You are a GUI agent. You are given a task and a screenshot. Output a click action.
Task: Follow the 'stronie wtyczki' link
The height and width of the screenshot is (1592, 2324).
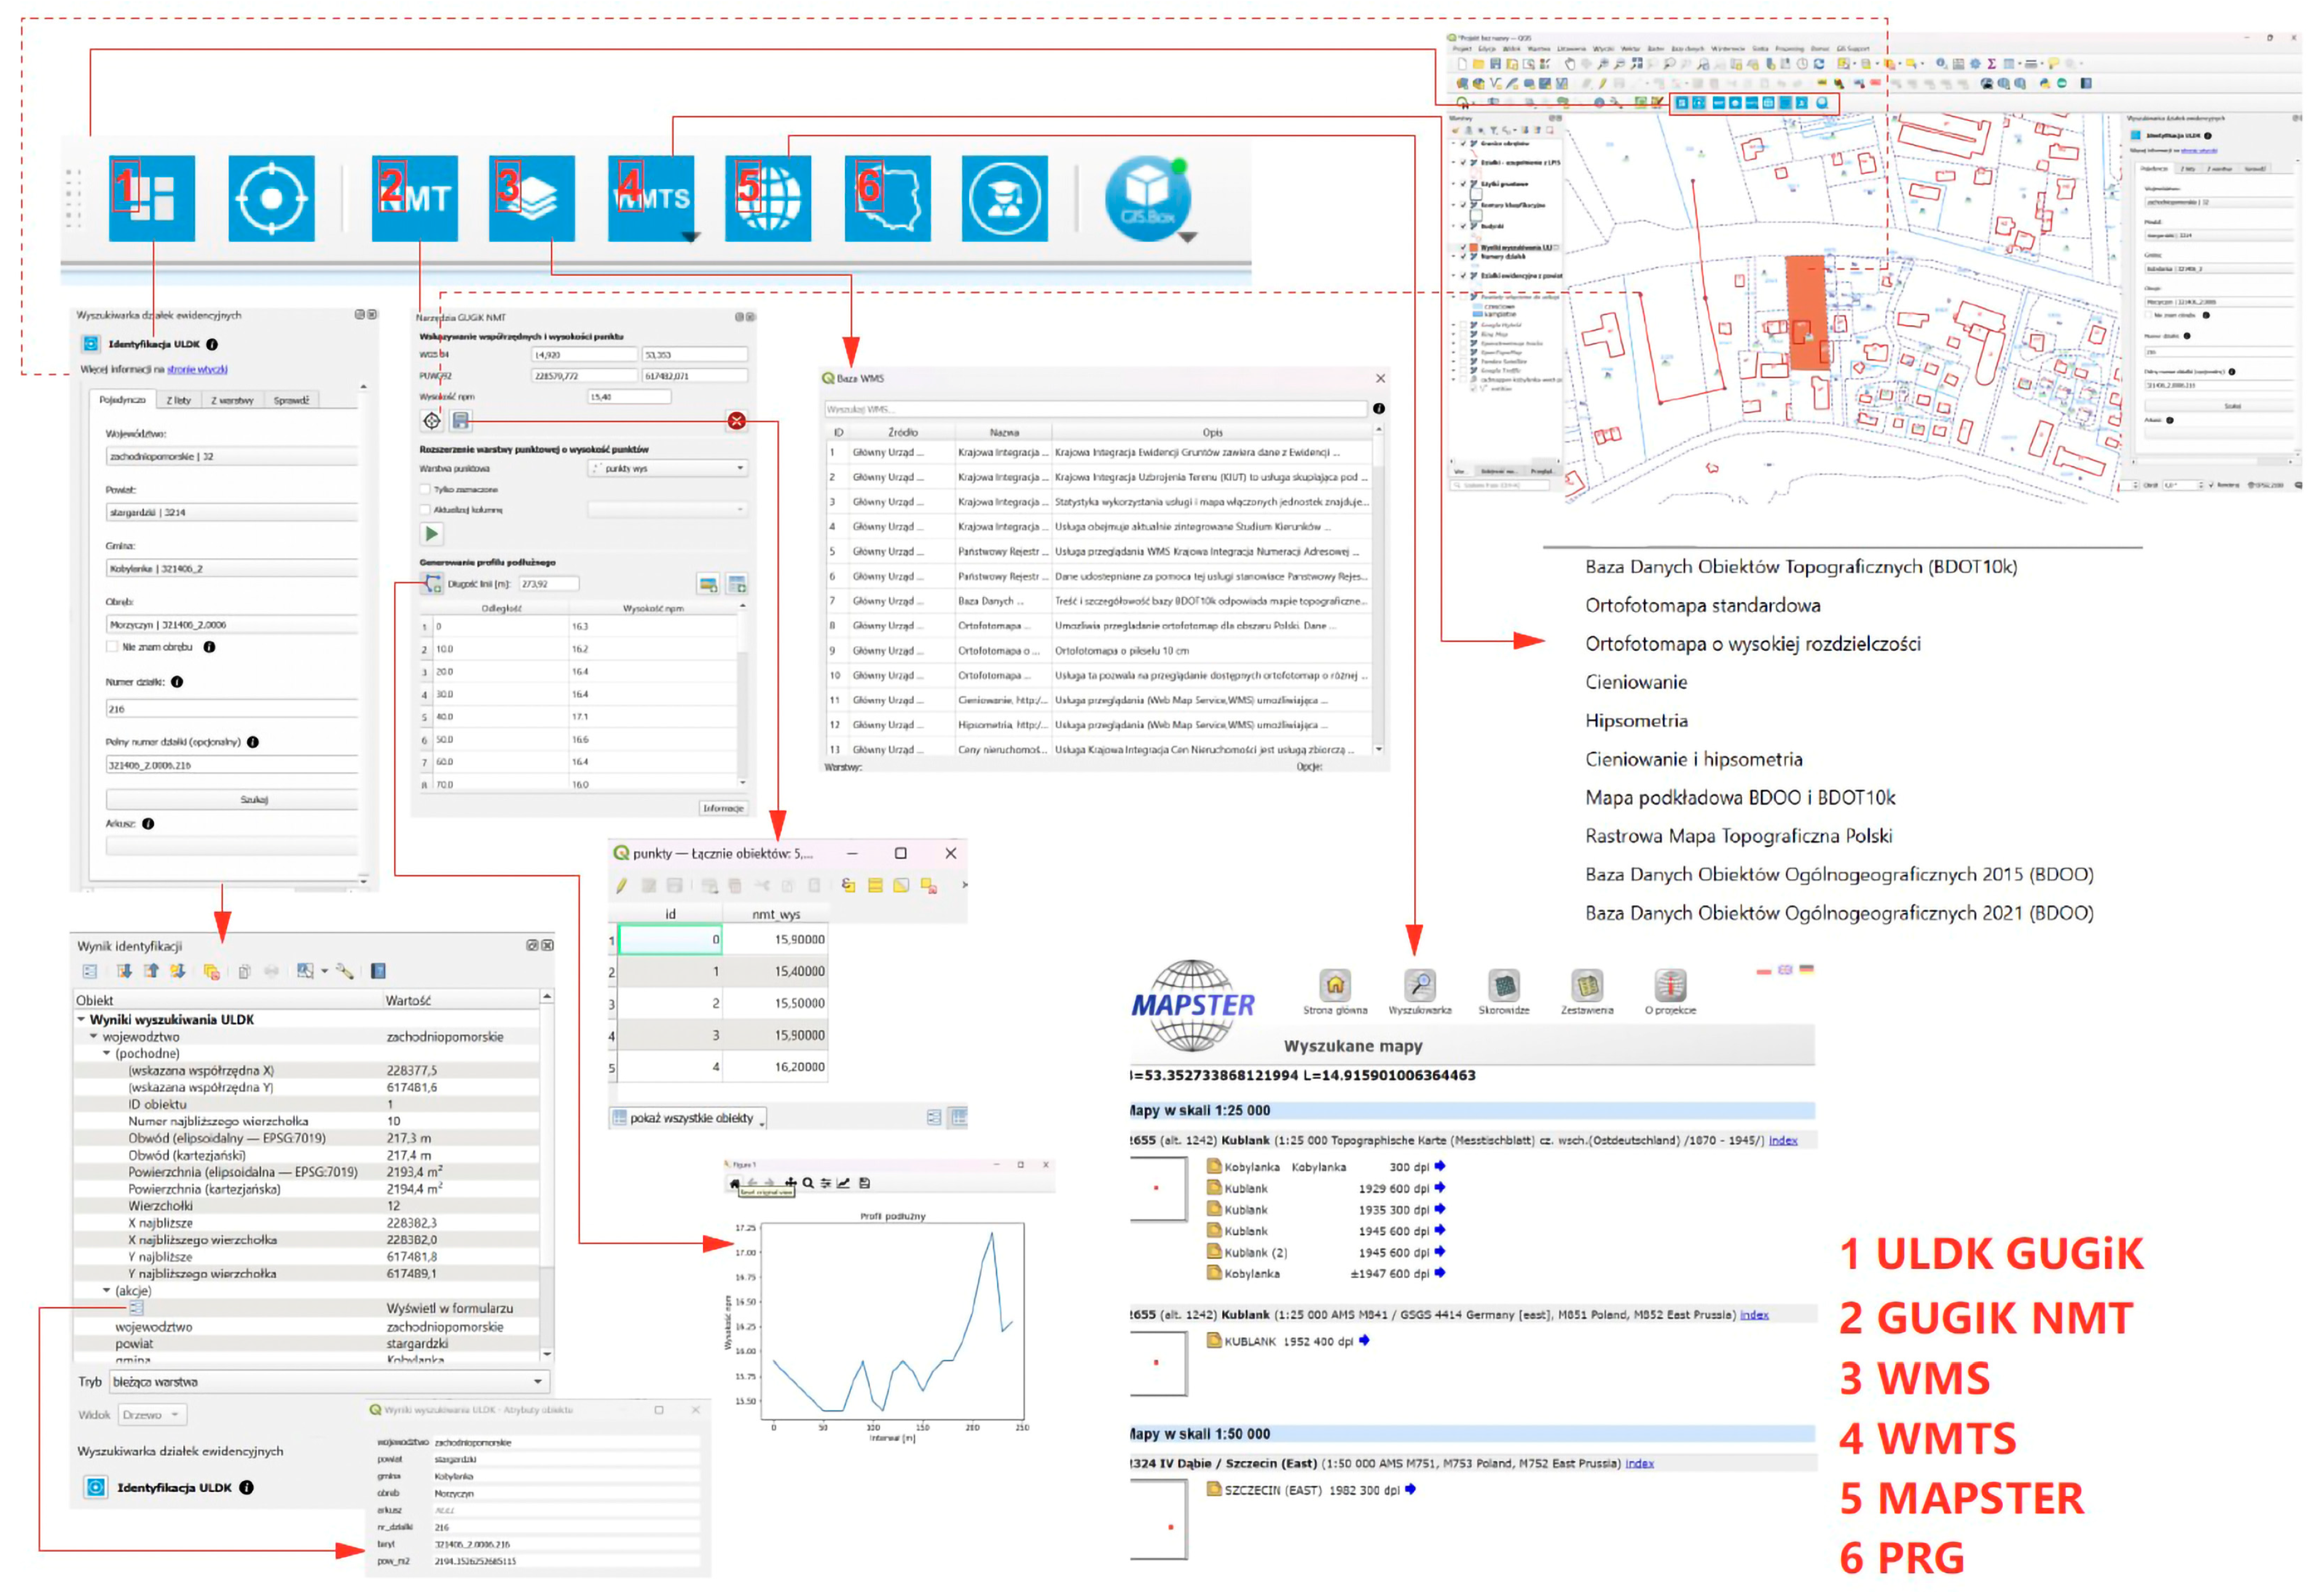tap(197, 369)
